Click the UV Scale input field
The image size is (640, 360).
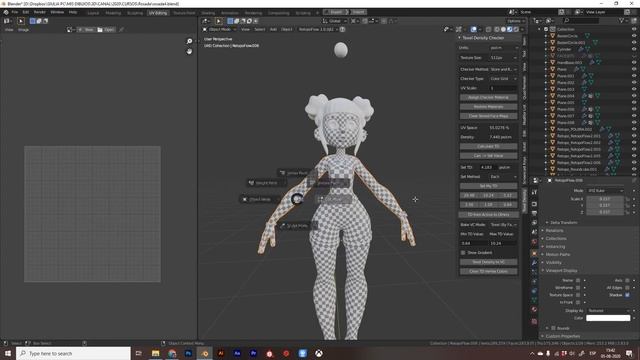pyautogui.click(x=503, y=88)
